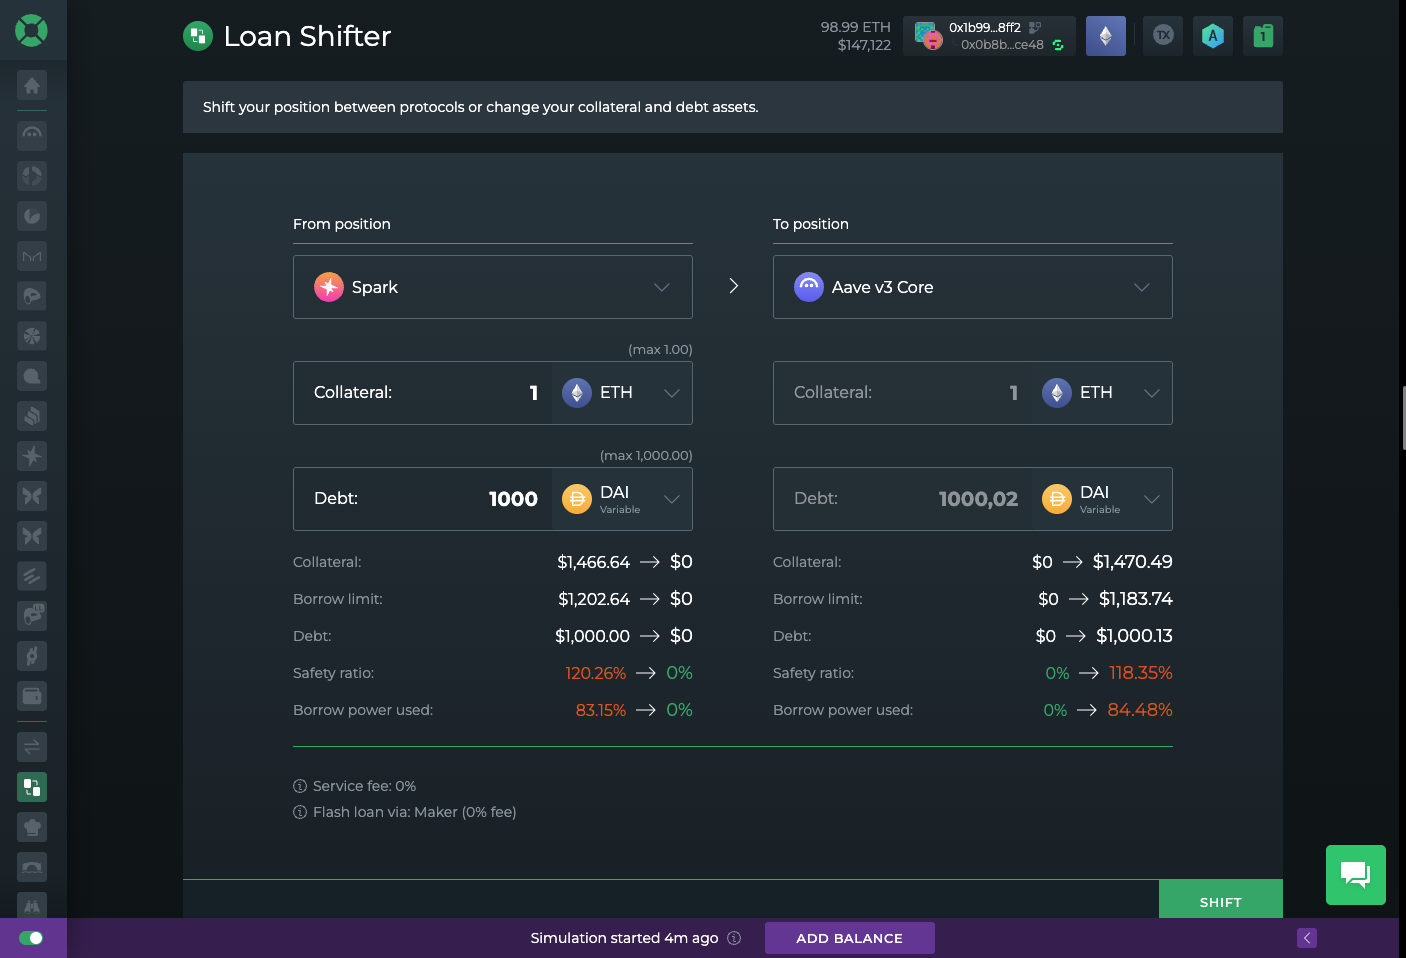1406x958 pixels.
Task: Open the pie-slice icon above the Maker logo
Action: pos(32,216)
